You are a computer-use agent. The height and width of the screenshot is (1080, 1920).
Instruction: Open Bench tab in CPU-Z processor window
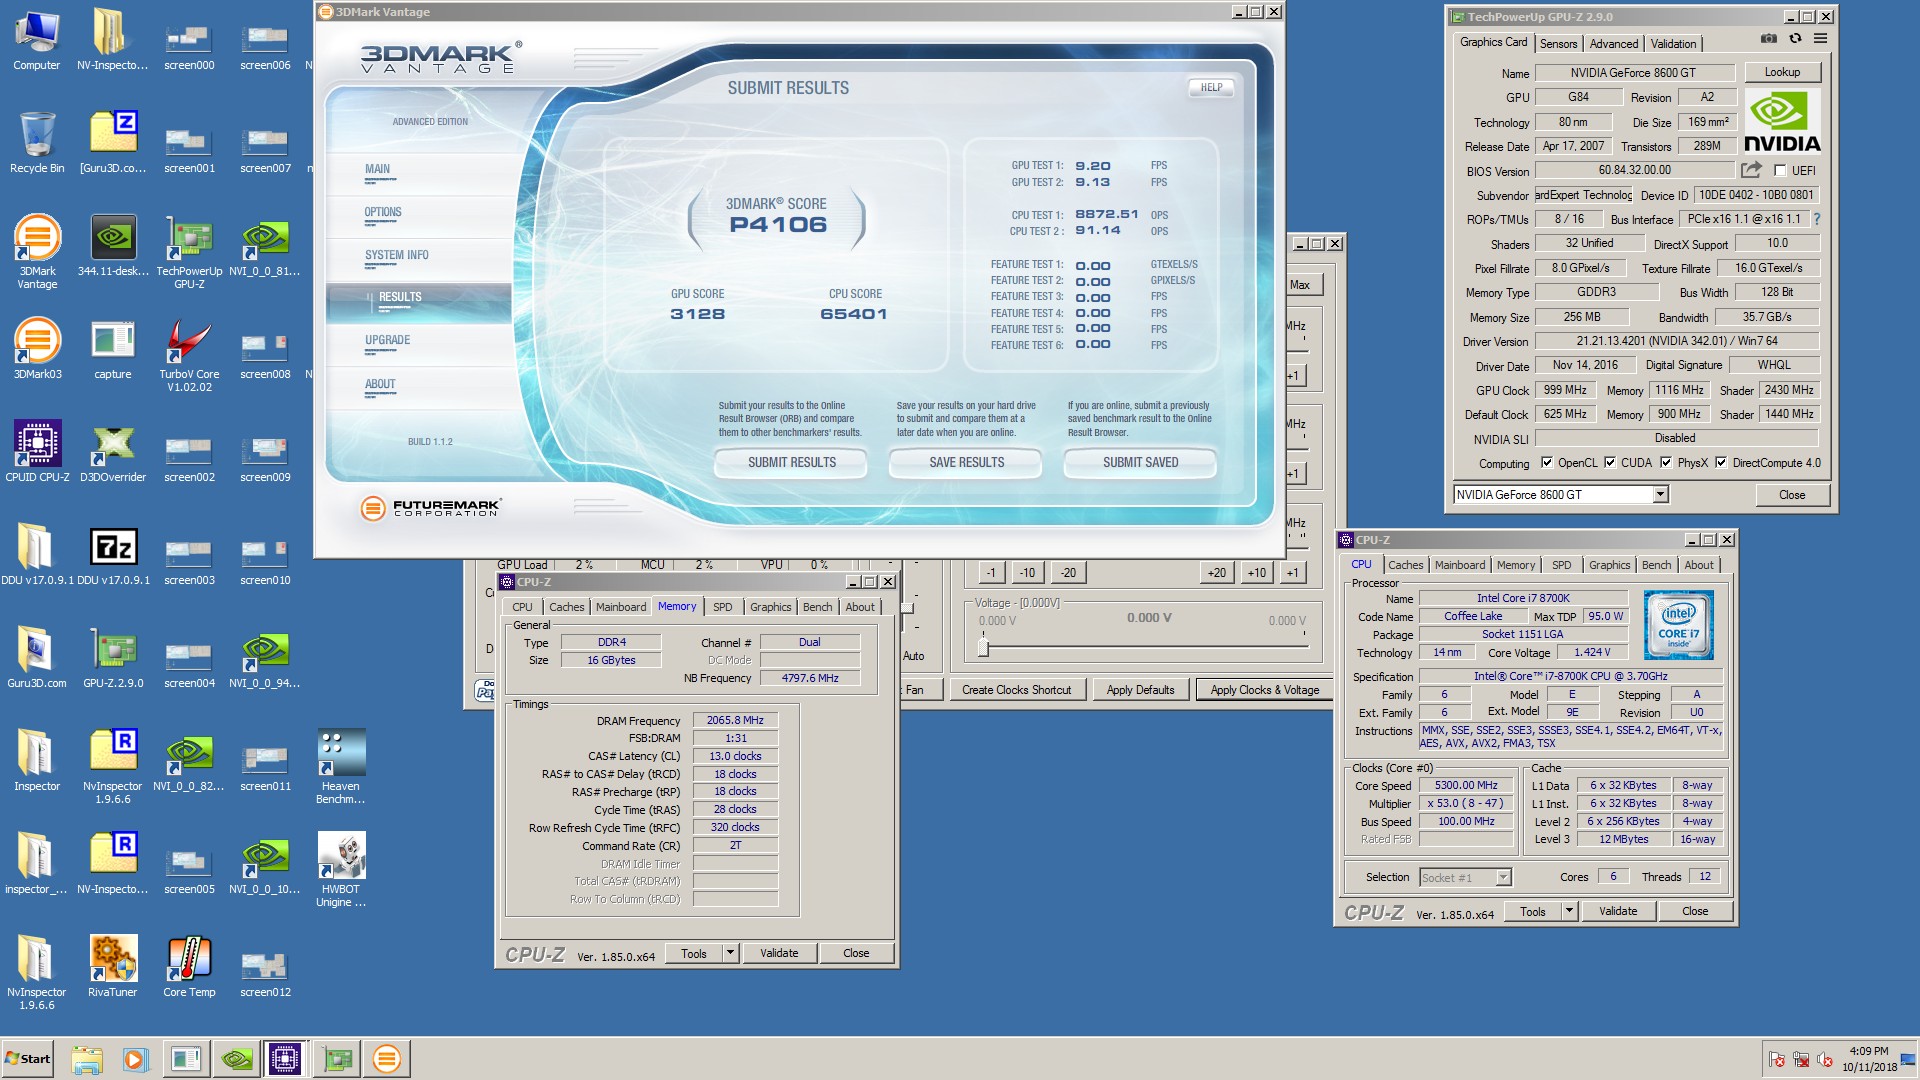coord(1656,565)
